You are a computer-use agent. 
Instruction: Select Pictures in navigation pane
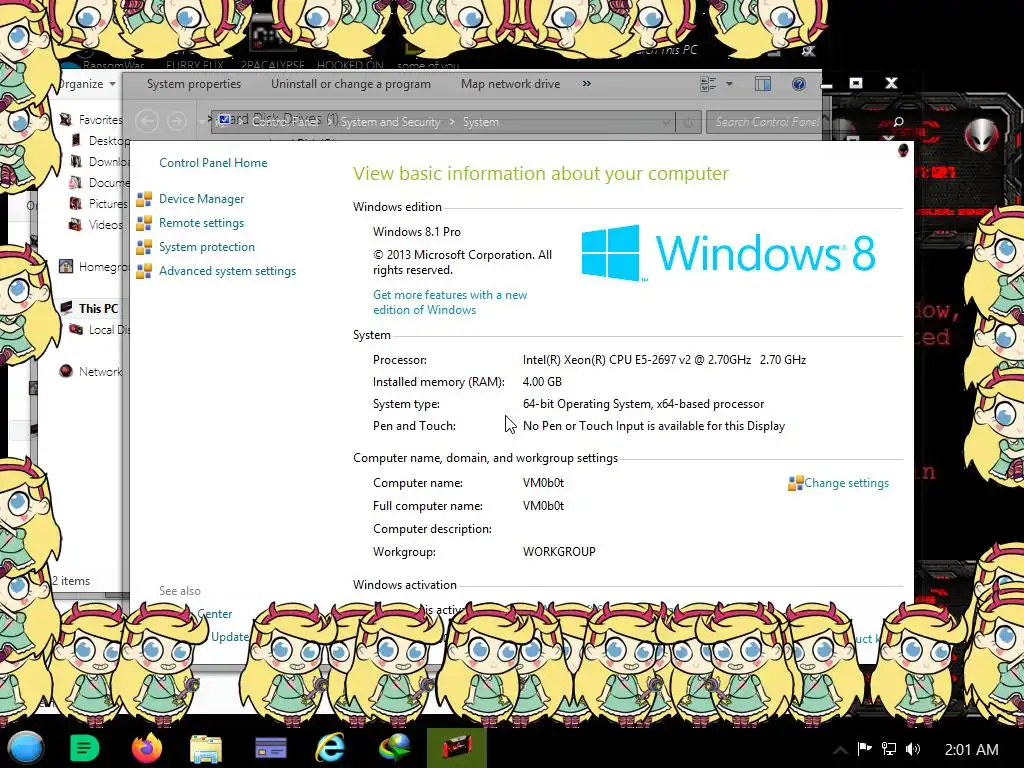tap(108, 204)
